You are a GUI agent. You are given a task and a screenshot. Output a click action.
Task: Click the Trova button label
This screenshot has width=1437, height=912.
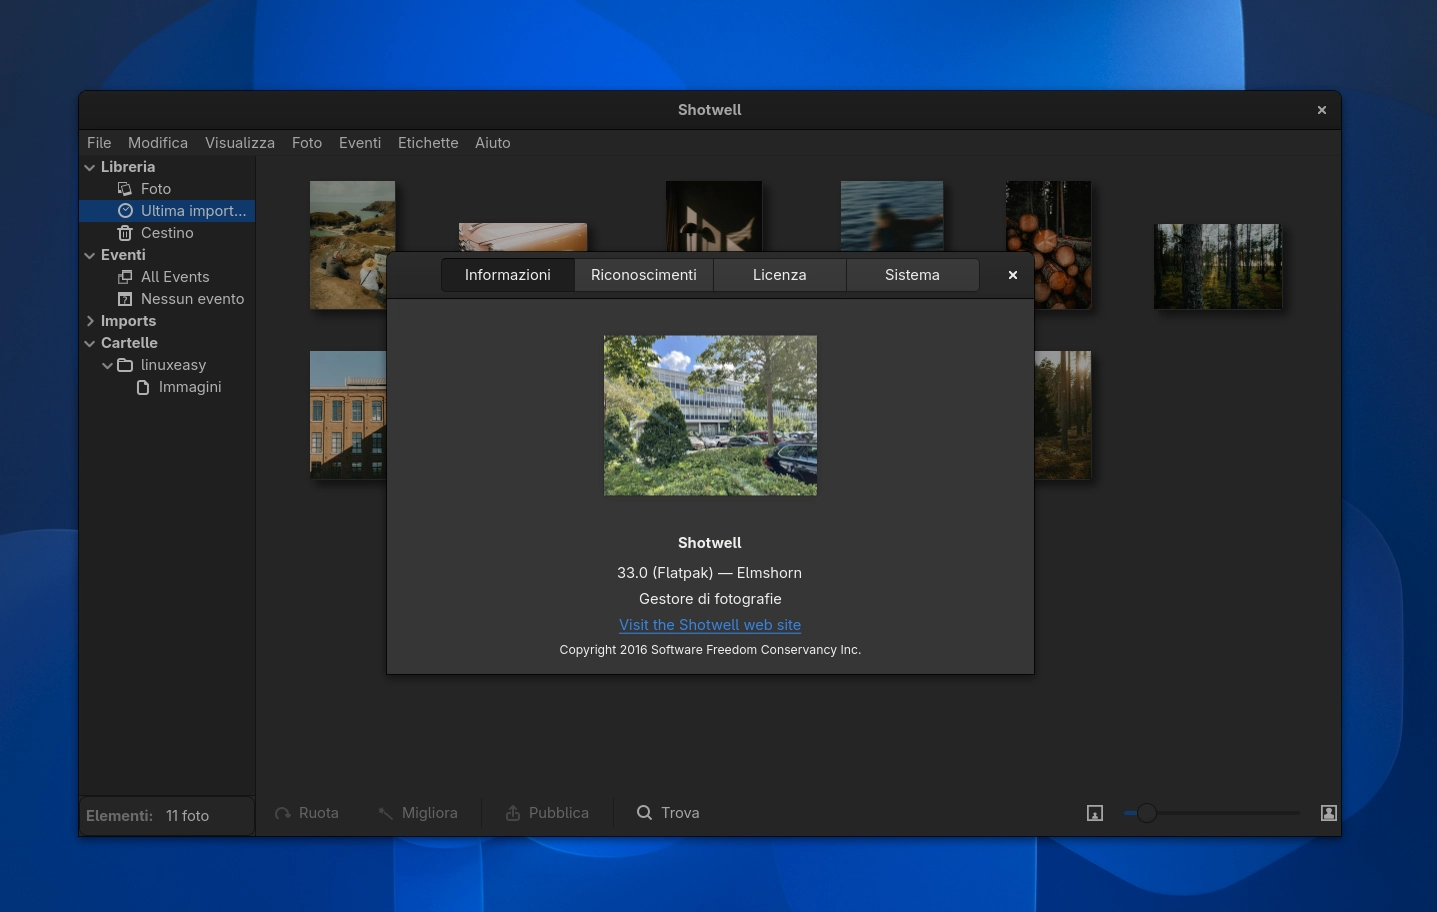tap(680, 813)
